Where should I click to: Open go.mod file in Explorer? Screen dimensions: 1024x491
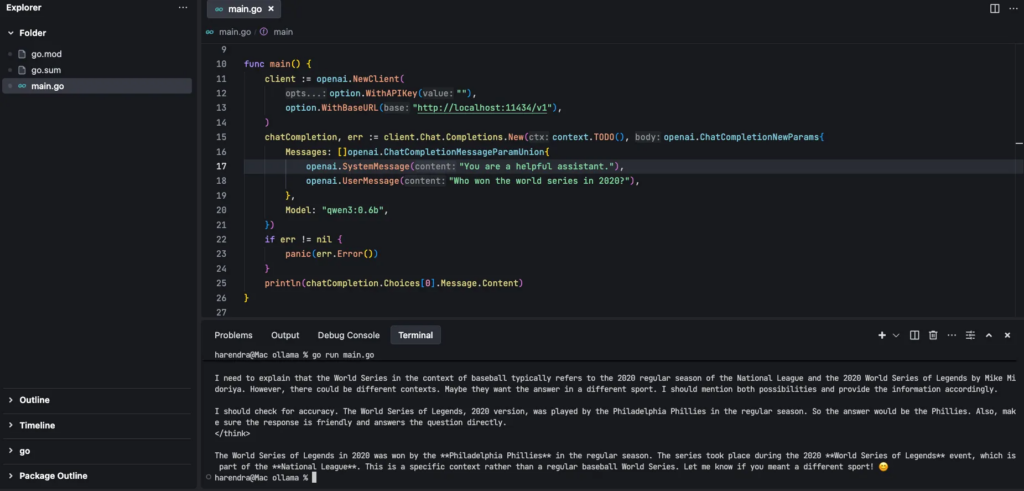46,54
